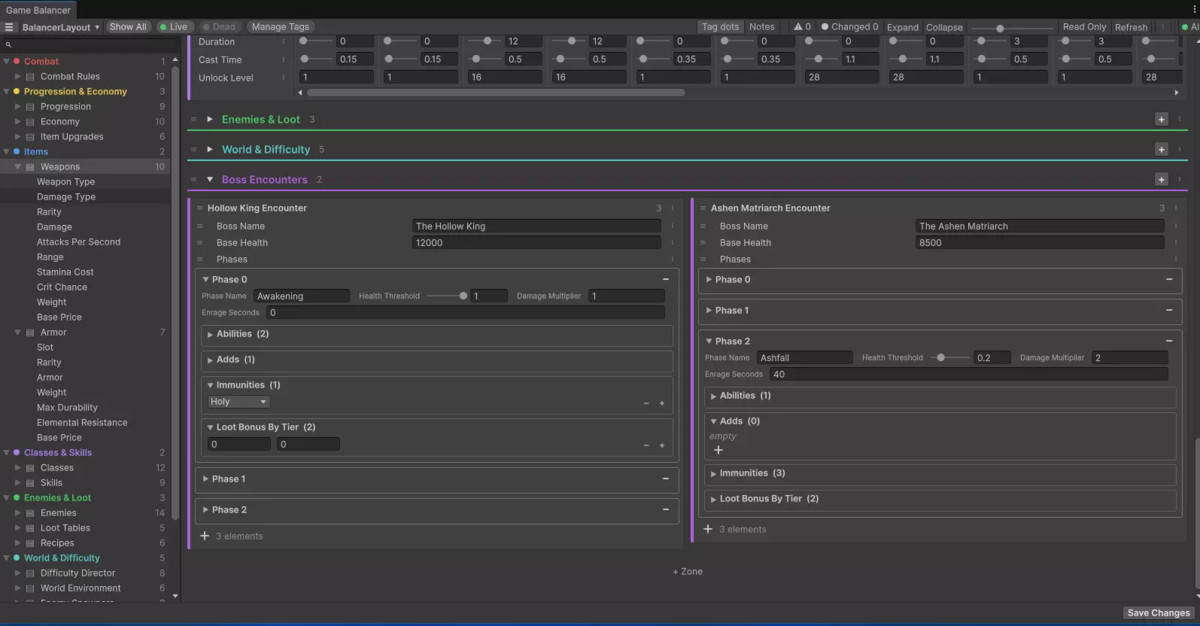This screenshot has width=1200, height=626.
Task: Toggle the Dead filter
Action: [x=219, y=27]
